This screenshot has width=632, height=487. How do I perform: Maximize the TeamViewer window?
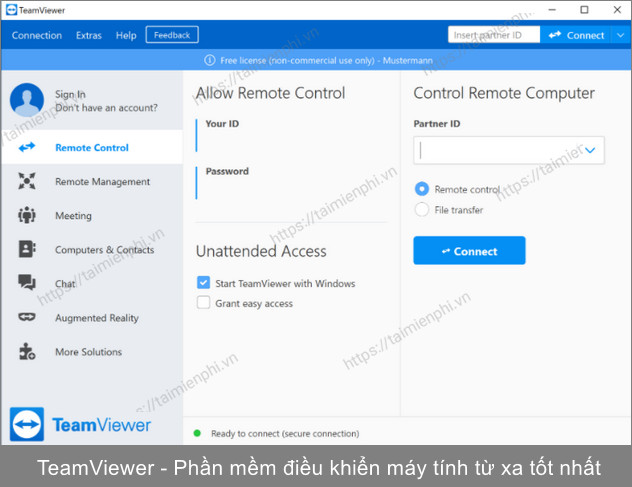(x=584, y=10)
